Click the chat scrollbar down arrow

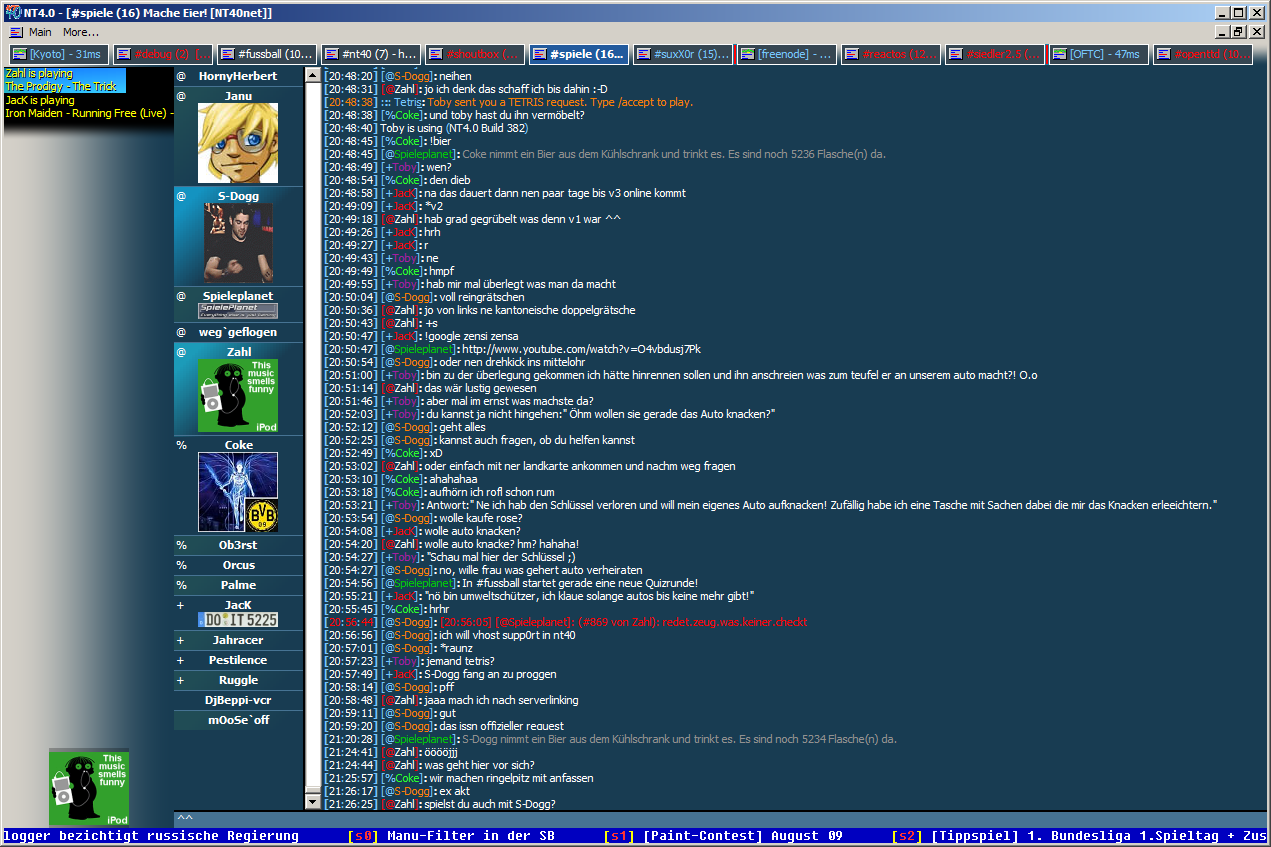[312, 802]
